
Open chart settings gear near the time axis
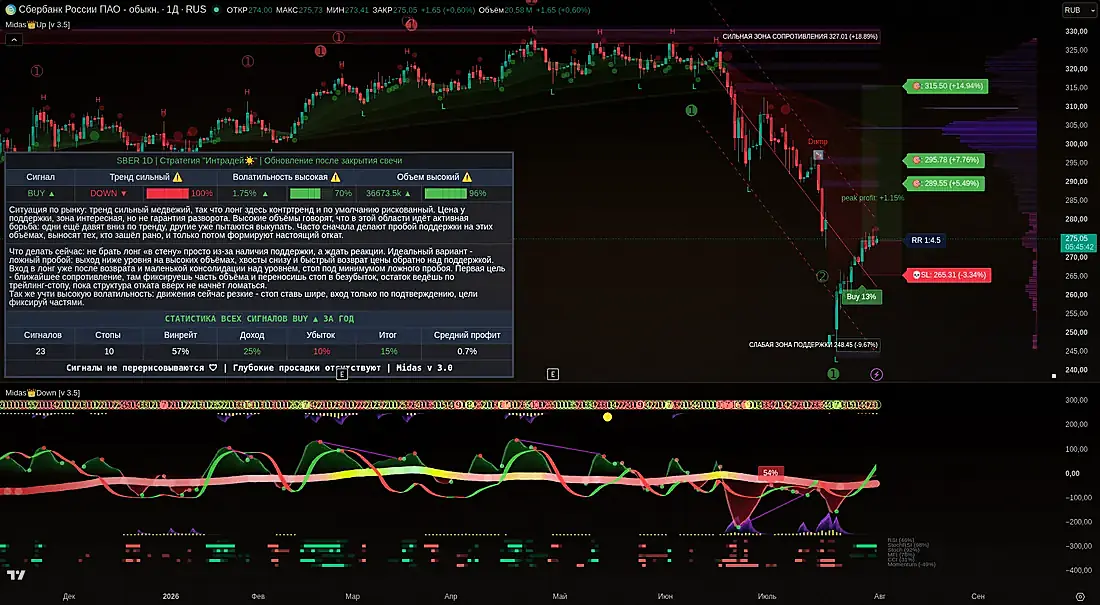tap(1080, 597)
